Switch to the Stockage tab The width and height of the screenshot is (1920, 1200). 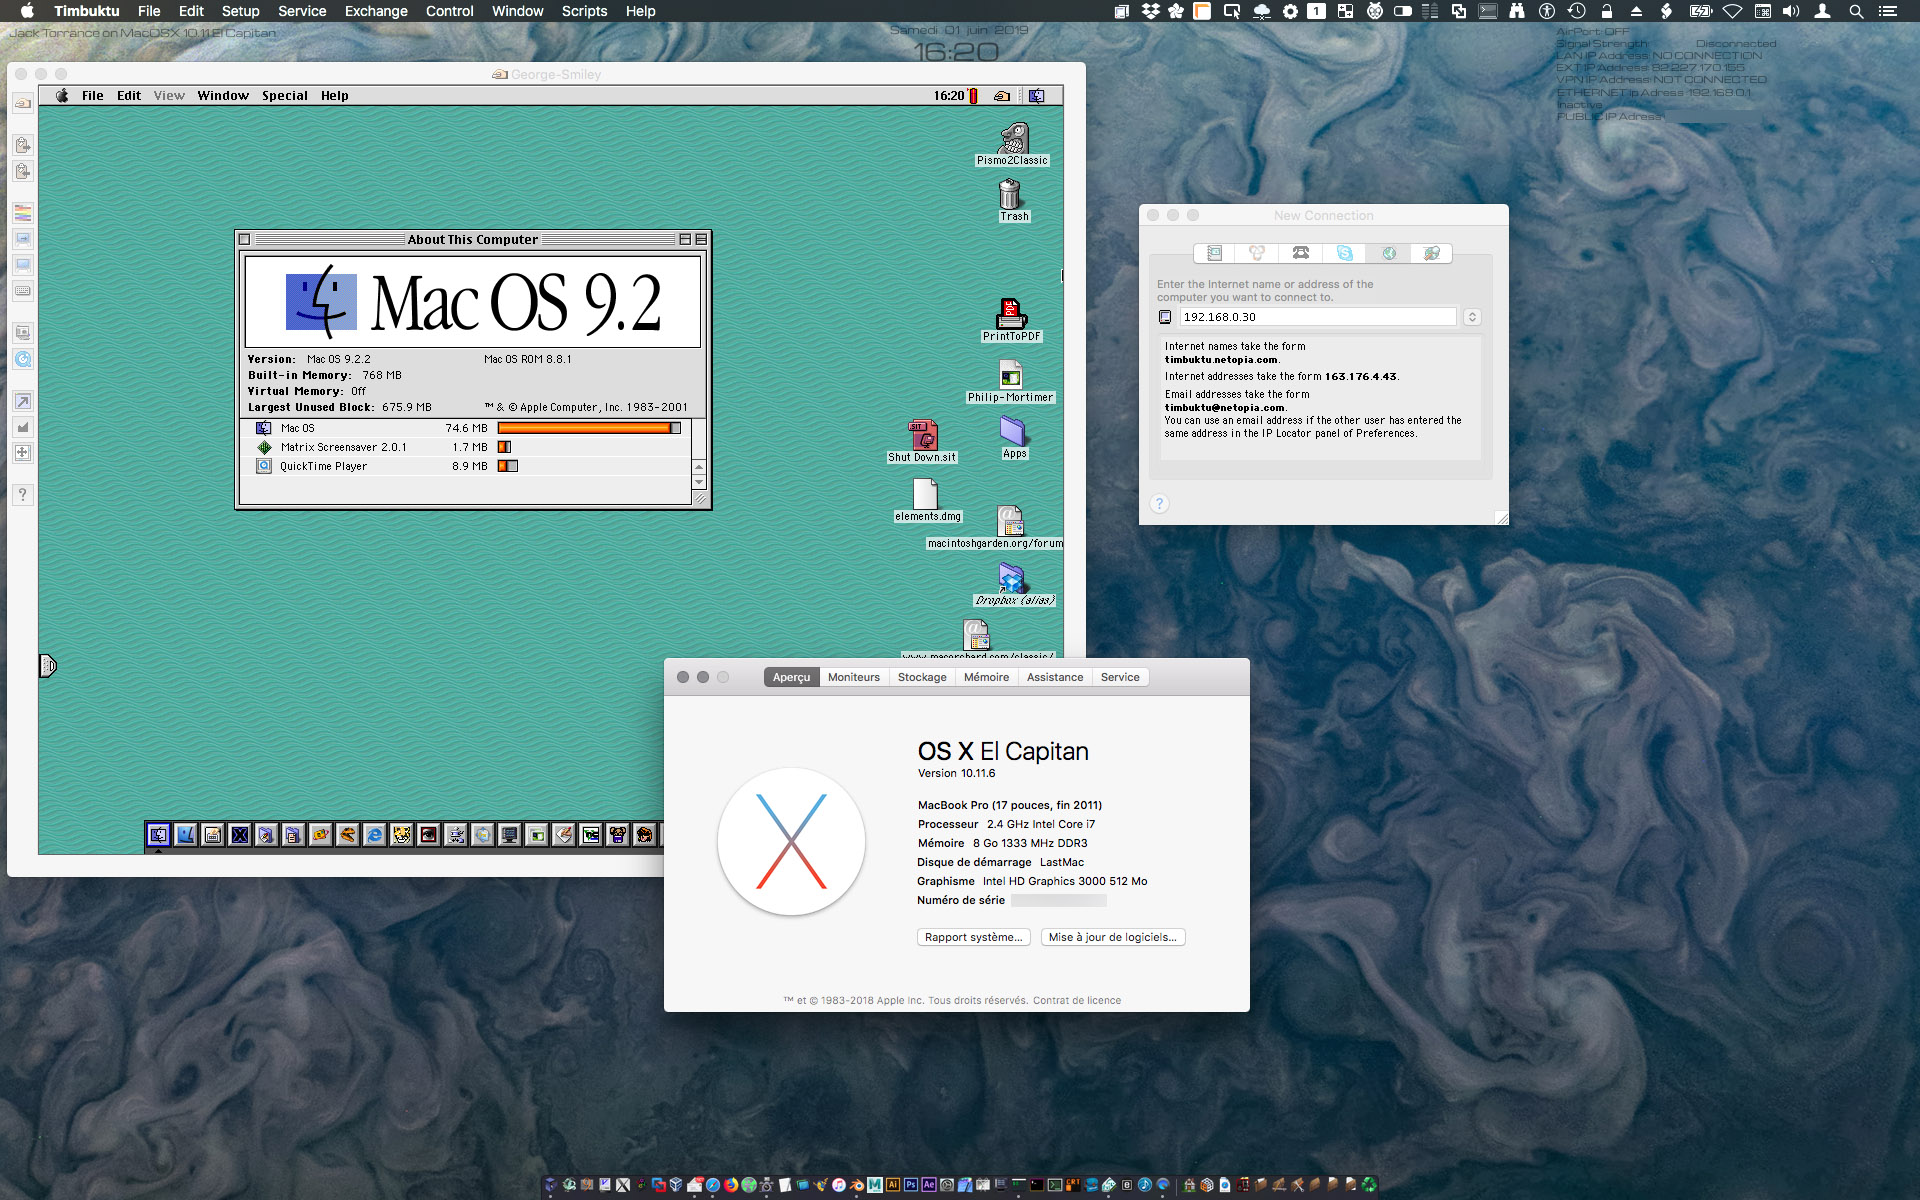(x=921, y=677)
